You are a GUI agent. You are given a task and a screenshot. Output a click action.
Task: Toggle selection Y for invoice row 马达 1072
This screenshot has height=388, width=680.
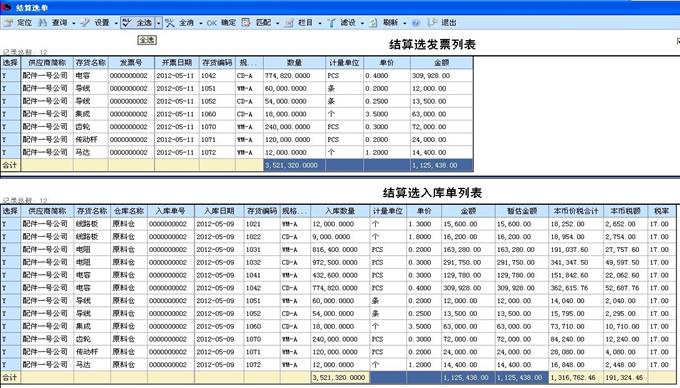click(10, 152)
